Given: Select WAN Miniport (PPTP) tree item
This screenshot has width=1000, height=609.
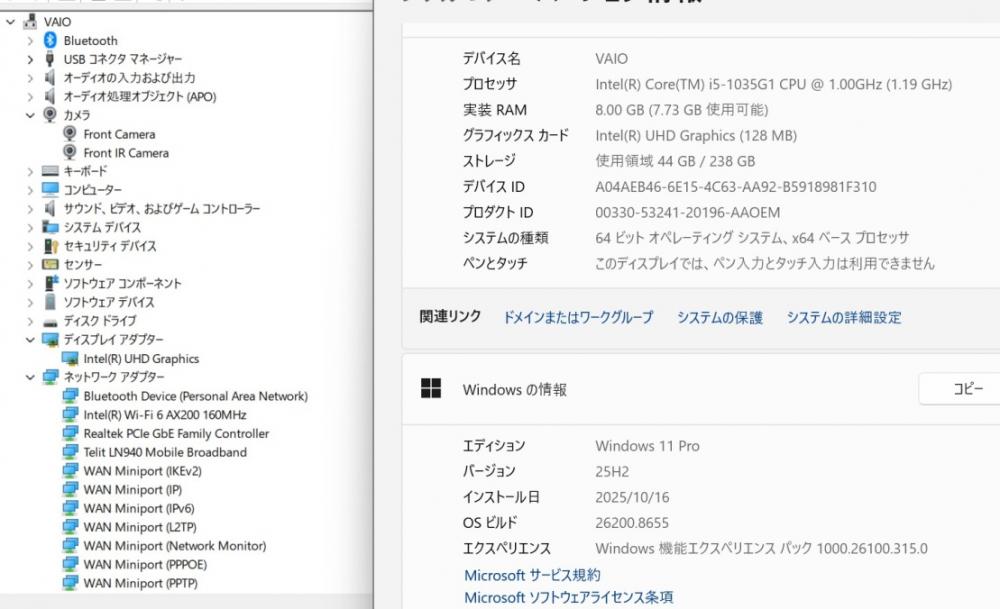Looking at the screenshot, I should pos(140,583).
